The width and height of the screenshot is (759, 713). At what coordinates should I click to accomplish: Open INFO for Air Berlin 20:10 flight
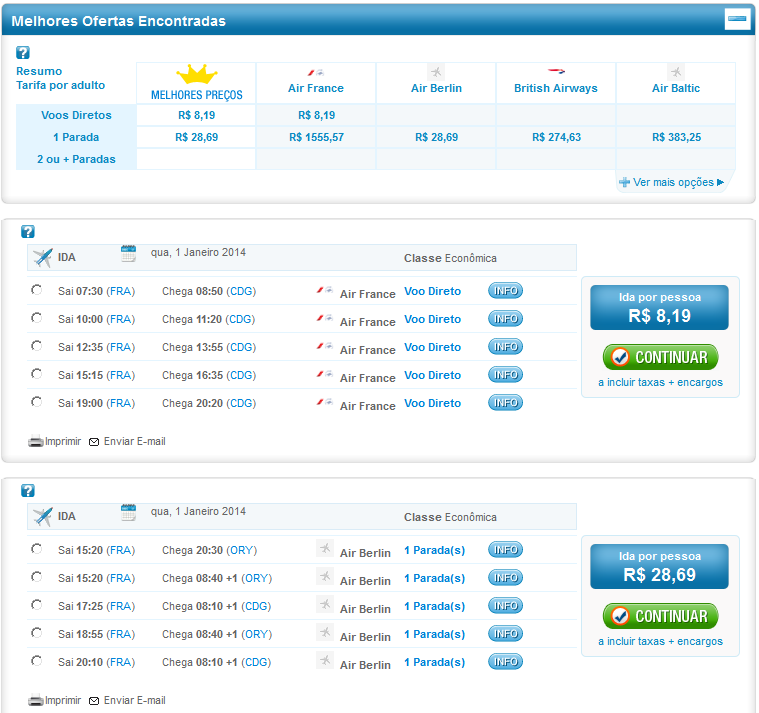coord(505,662)
